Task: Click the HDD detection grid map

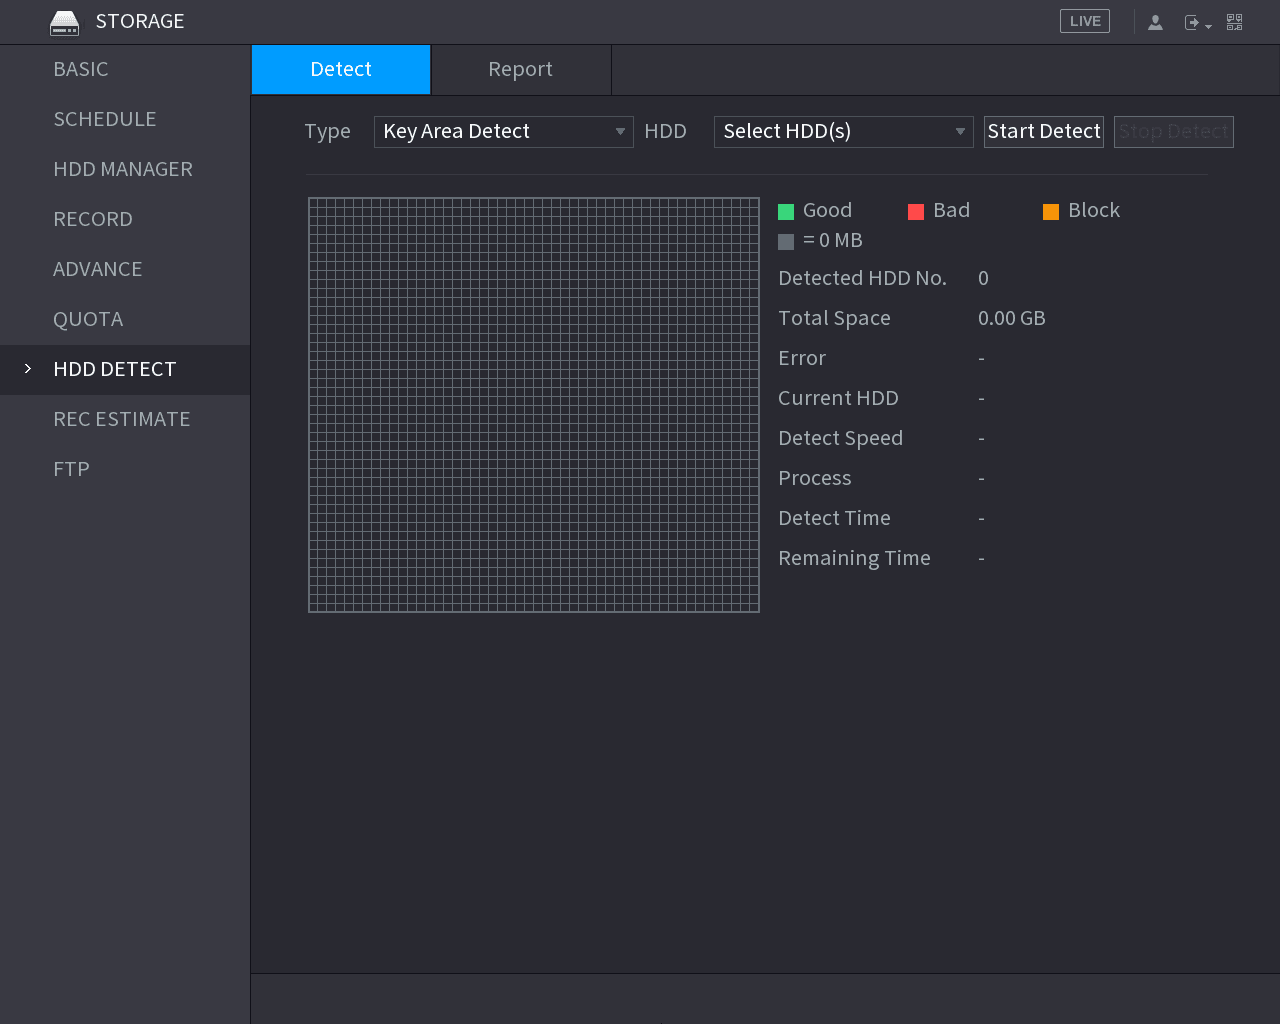Action: point(534,405)
